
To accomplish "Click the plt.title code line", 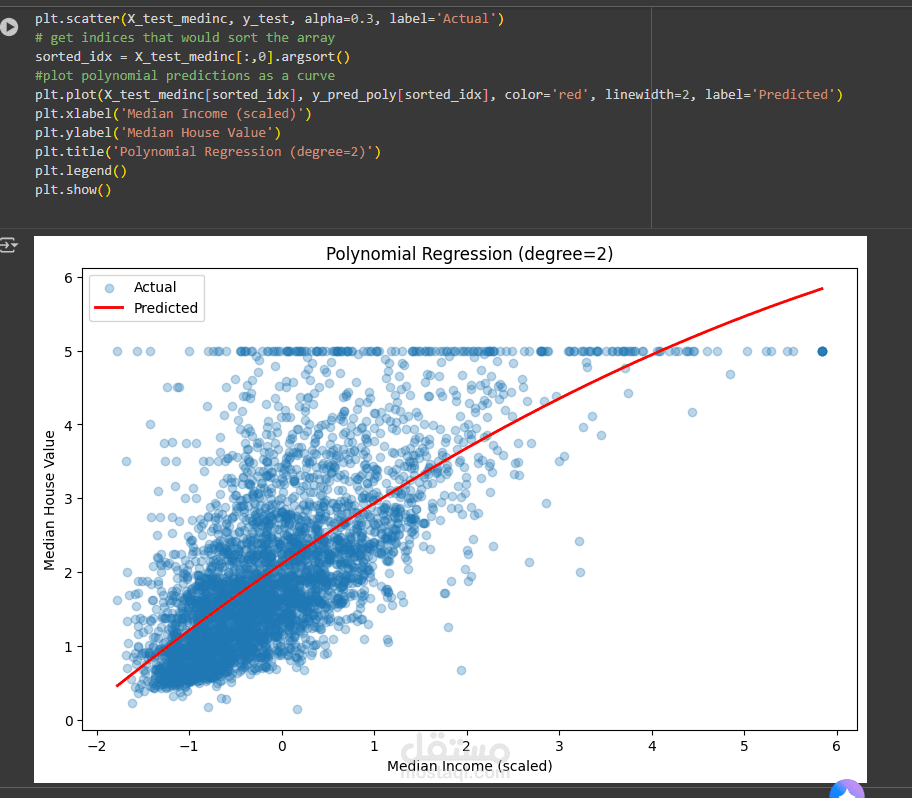I will coord(208,152).
